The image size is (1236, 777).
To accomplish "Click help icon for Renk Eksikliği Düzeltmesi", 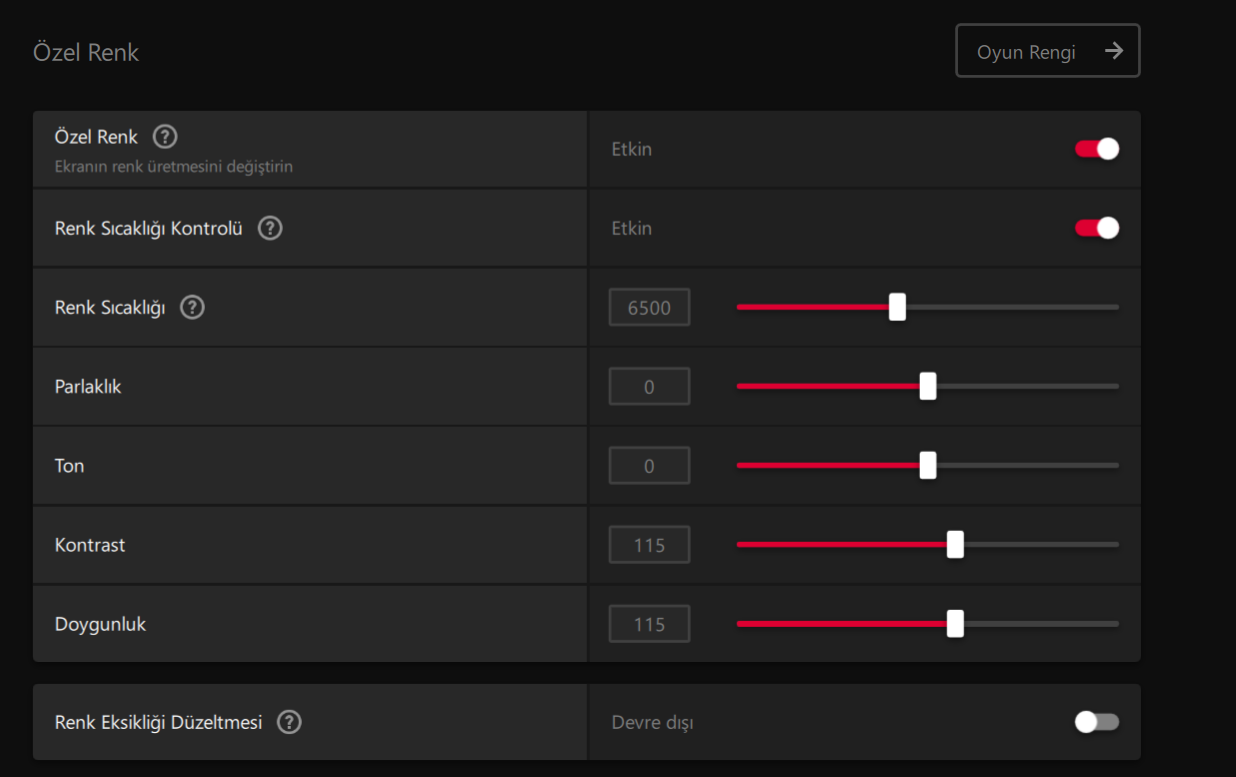I will coord(289,722).
